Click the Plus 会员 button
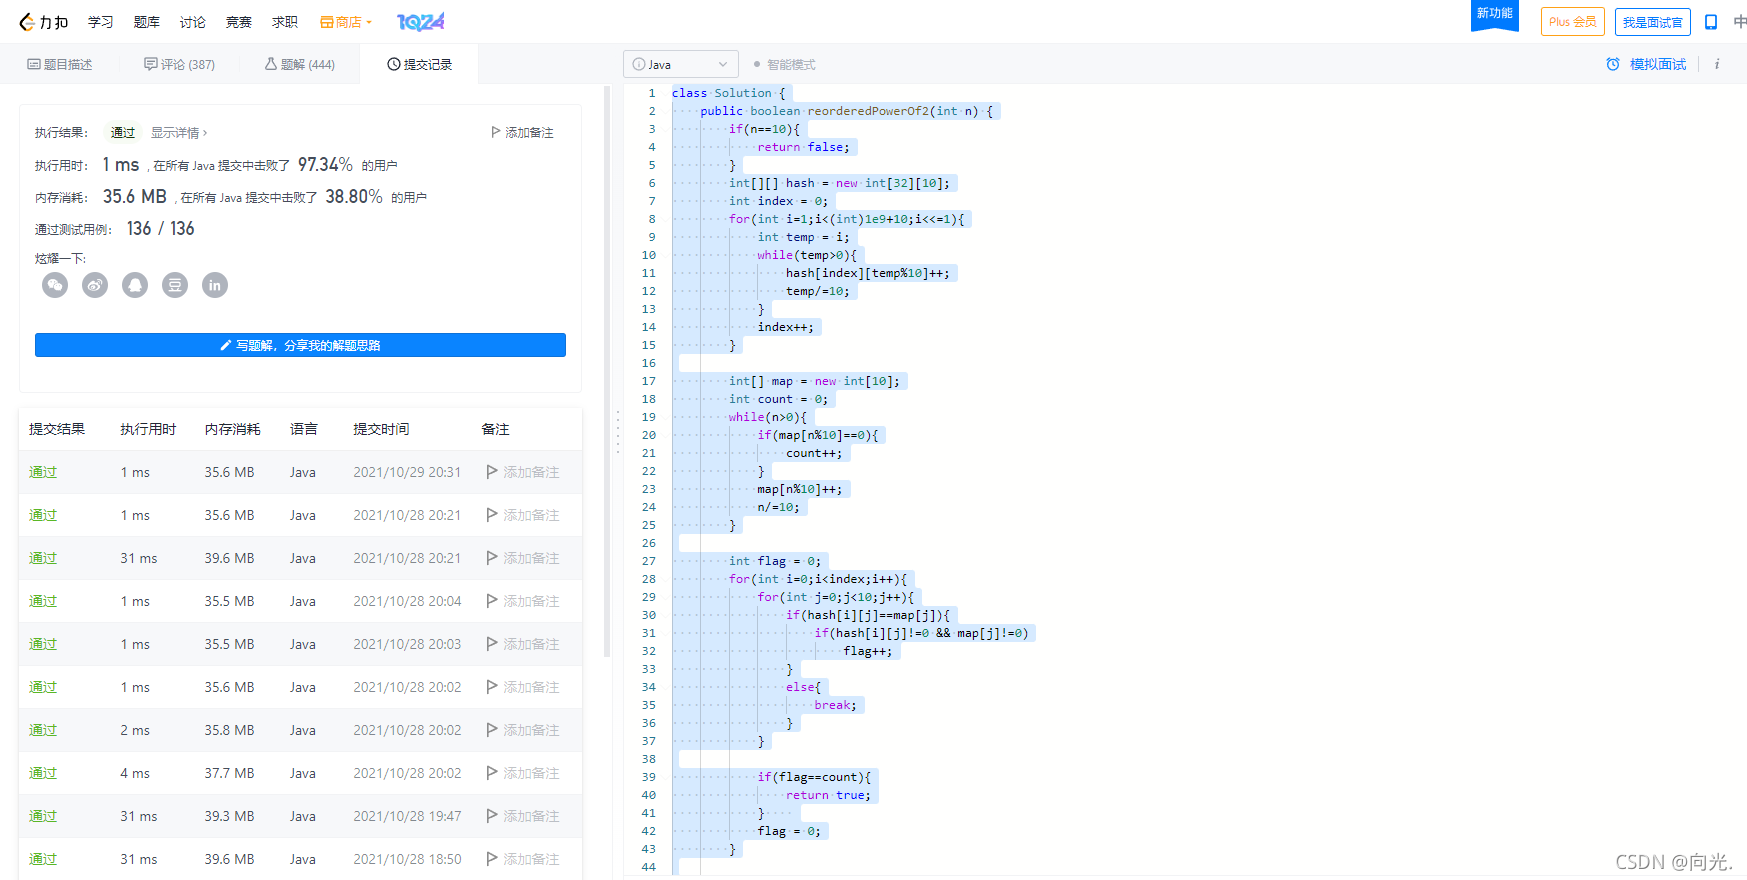Screen dimensions: 1747x880 pyautogui.click(x=1572, y=22)
